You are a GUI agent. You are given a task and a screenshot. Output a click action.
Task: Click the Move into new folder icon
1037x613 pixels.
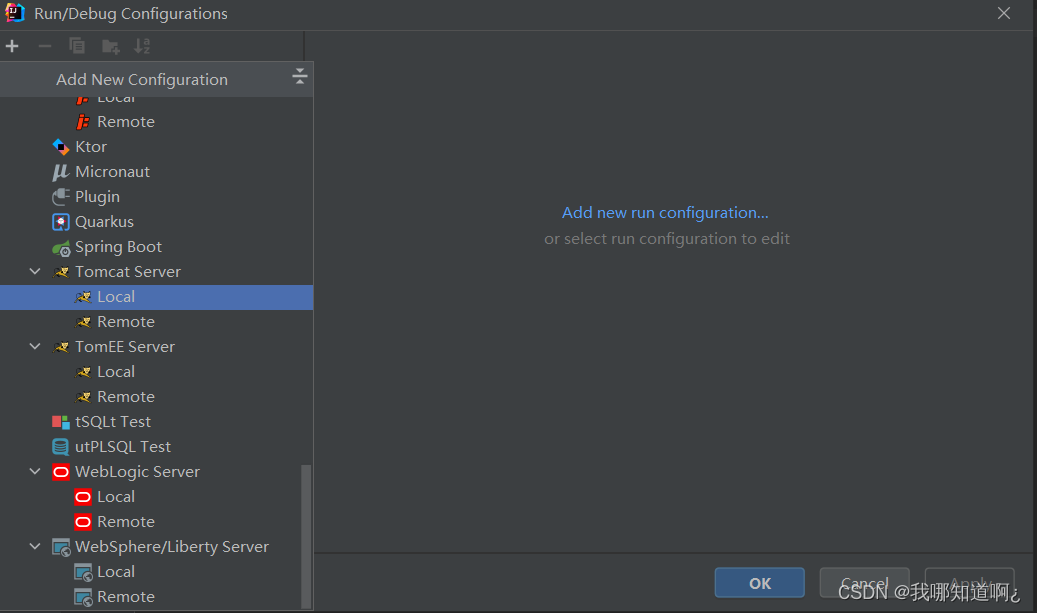coord(110,46)
